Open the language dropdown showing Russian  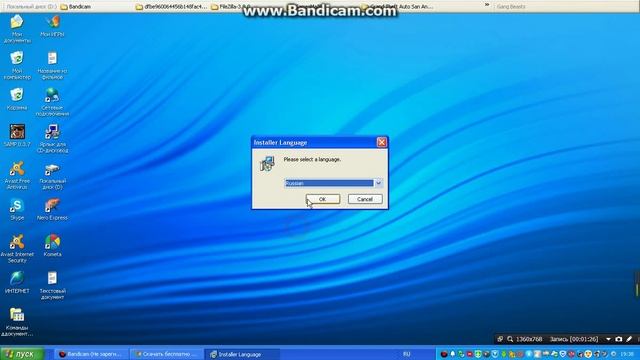[378, 183]
